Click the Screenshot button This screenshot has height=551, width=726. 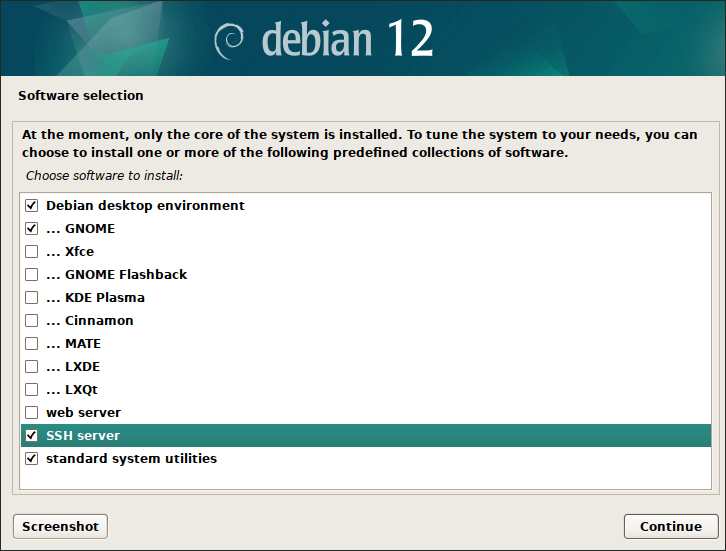click(60, 526)
